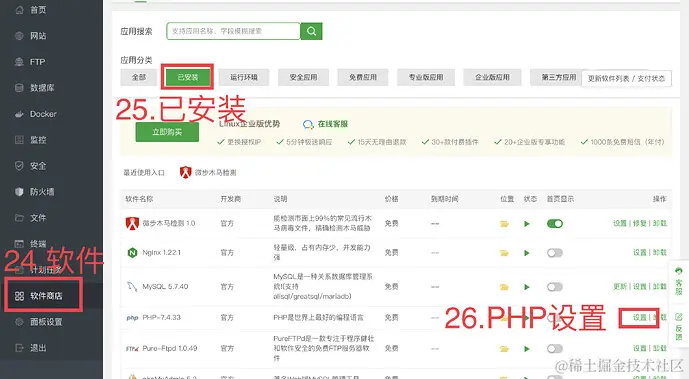
Task: Click the floating 客服 widget at right edge
Action: (x=679, y=281)
